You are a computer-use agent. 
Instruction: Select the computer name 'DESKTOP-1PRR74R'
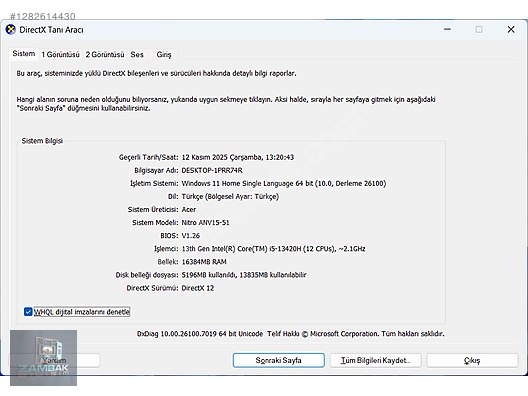[x=212, y=170]
